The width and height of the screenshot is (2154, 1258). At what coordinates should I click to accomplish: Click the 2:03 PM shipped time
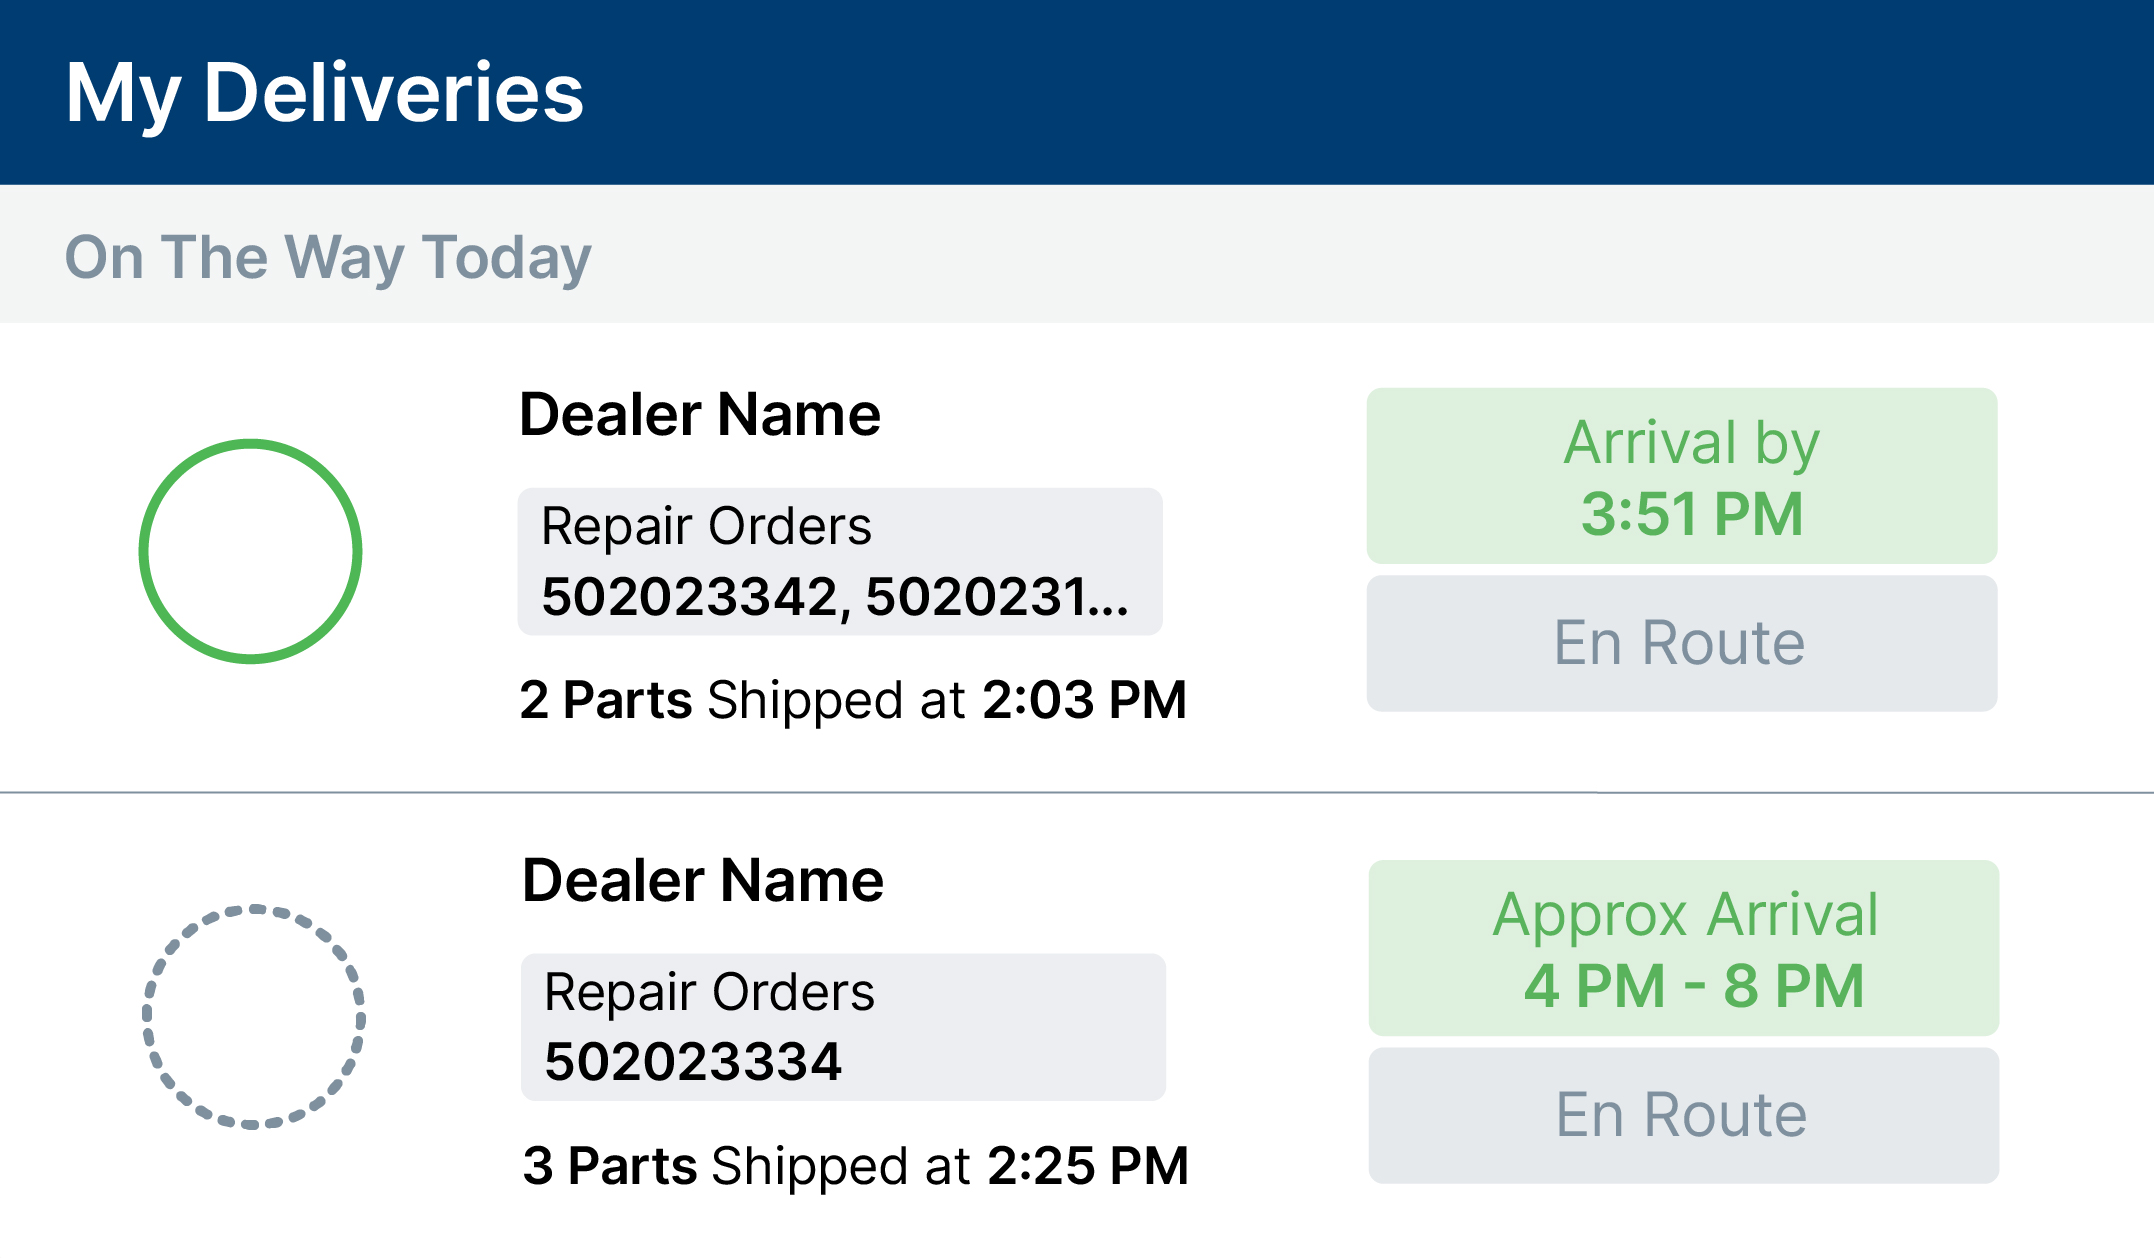tap(1084, 700)
